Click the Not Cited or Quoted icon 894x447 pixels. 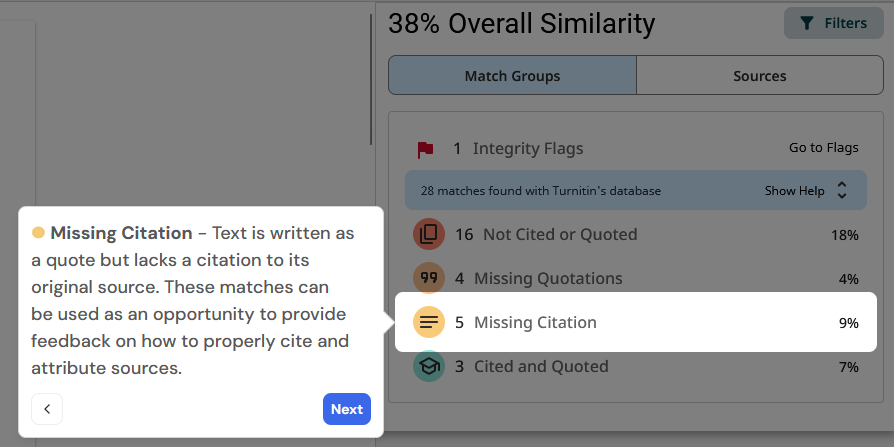(x=429, y=235)
